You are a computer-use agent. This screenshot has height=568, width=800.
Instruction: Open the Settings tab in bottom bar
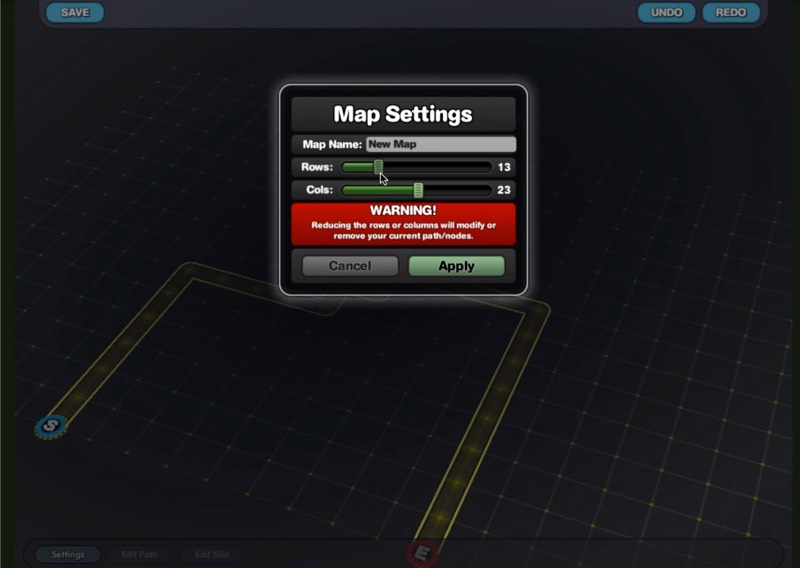(x=68, y=554)
